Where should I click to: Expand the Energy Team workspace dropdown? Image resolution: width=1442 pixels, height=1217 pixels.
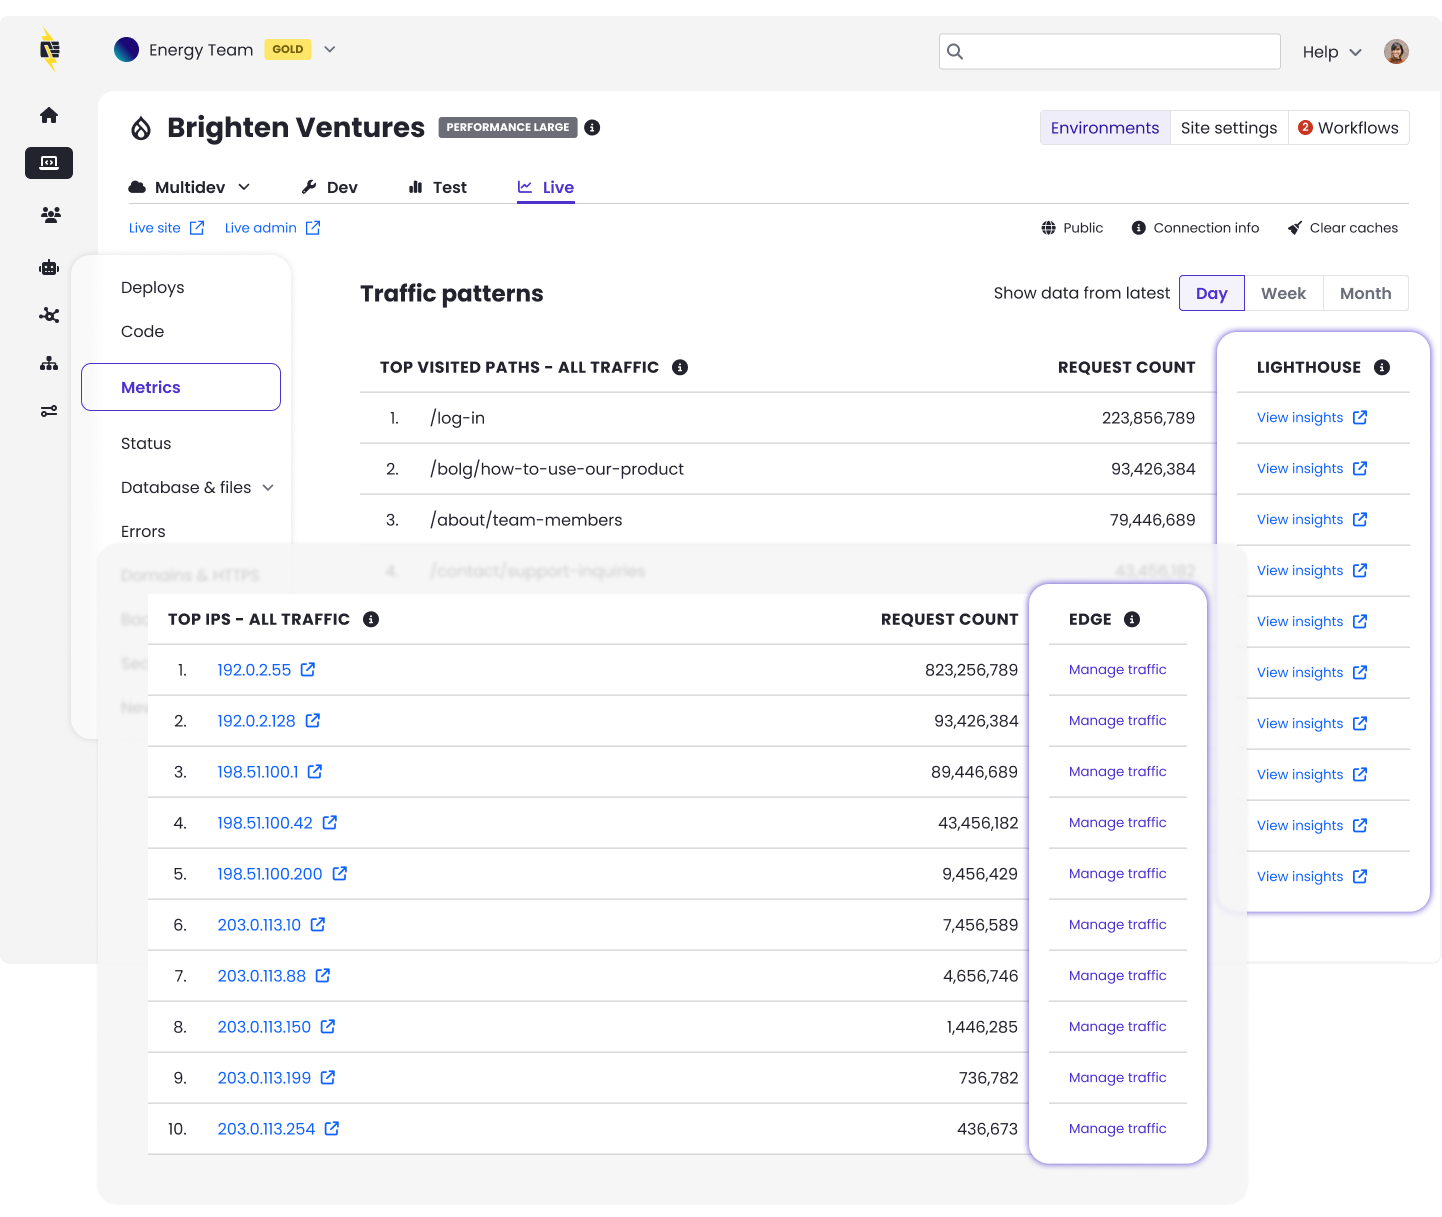[x=330, y=49]
